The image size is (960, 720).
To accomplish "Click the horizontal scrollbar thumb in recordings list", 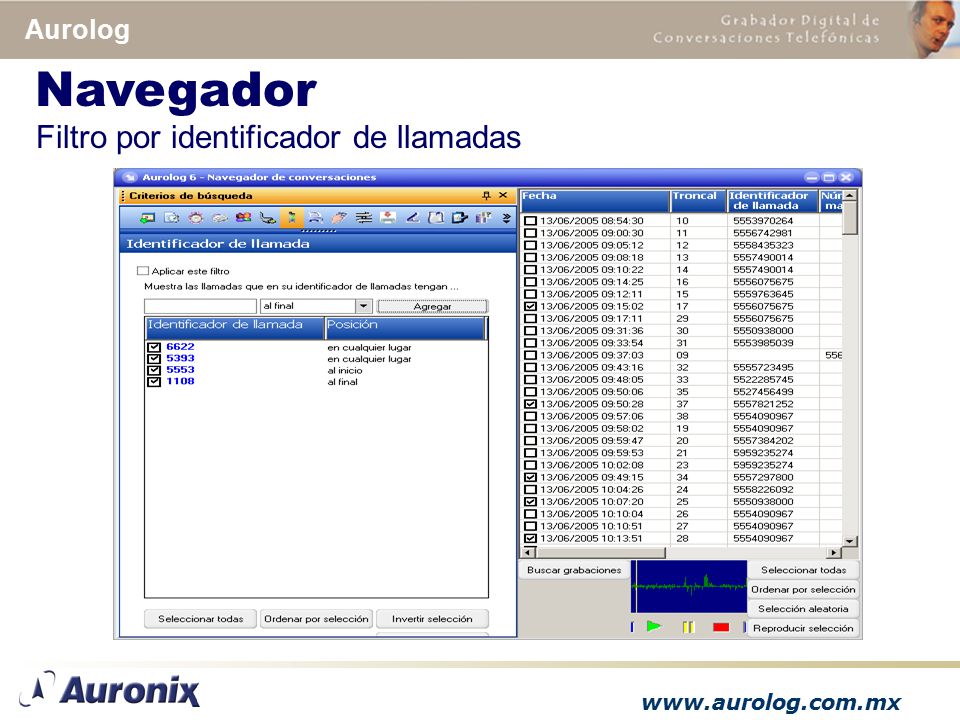I will (600, 553).
